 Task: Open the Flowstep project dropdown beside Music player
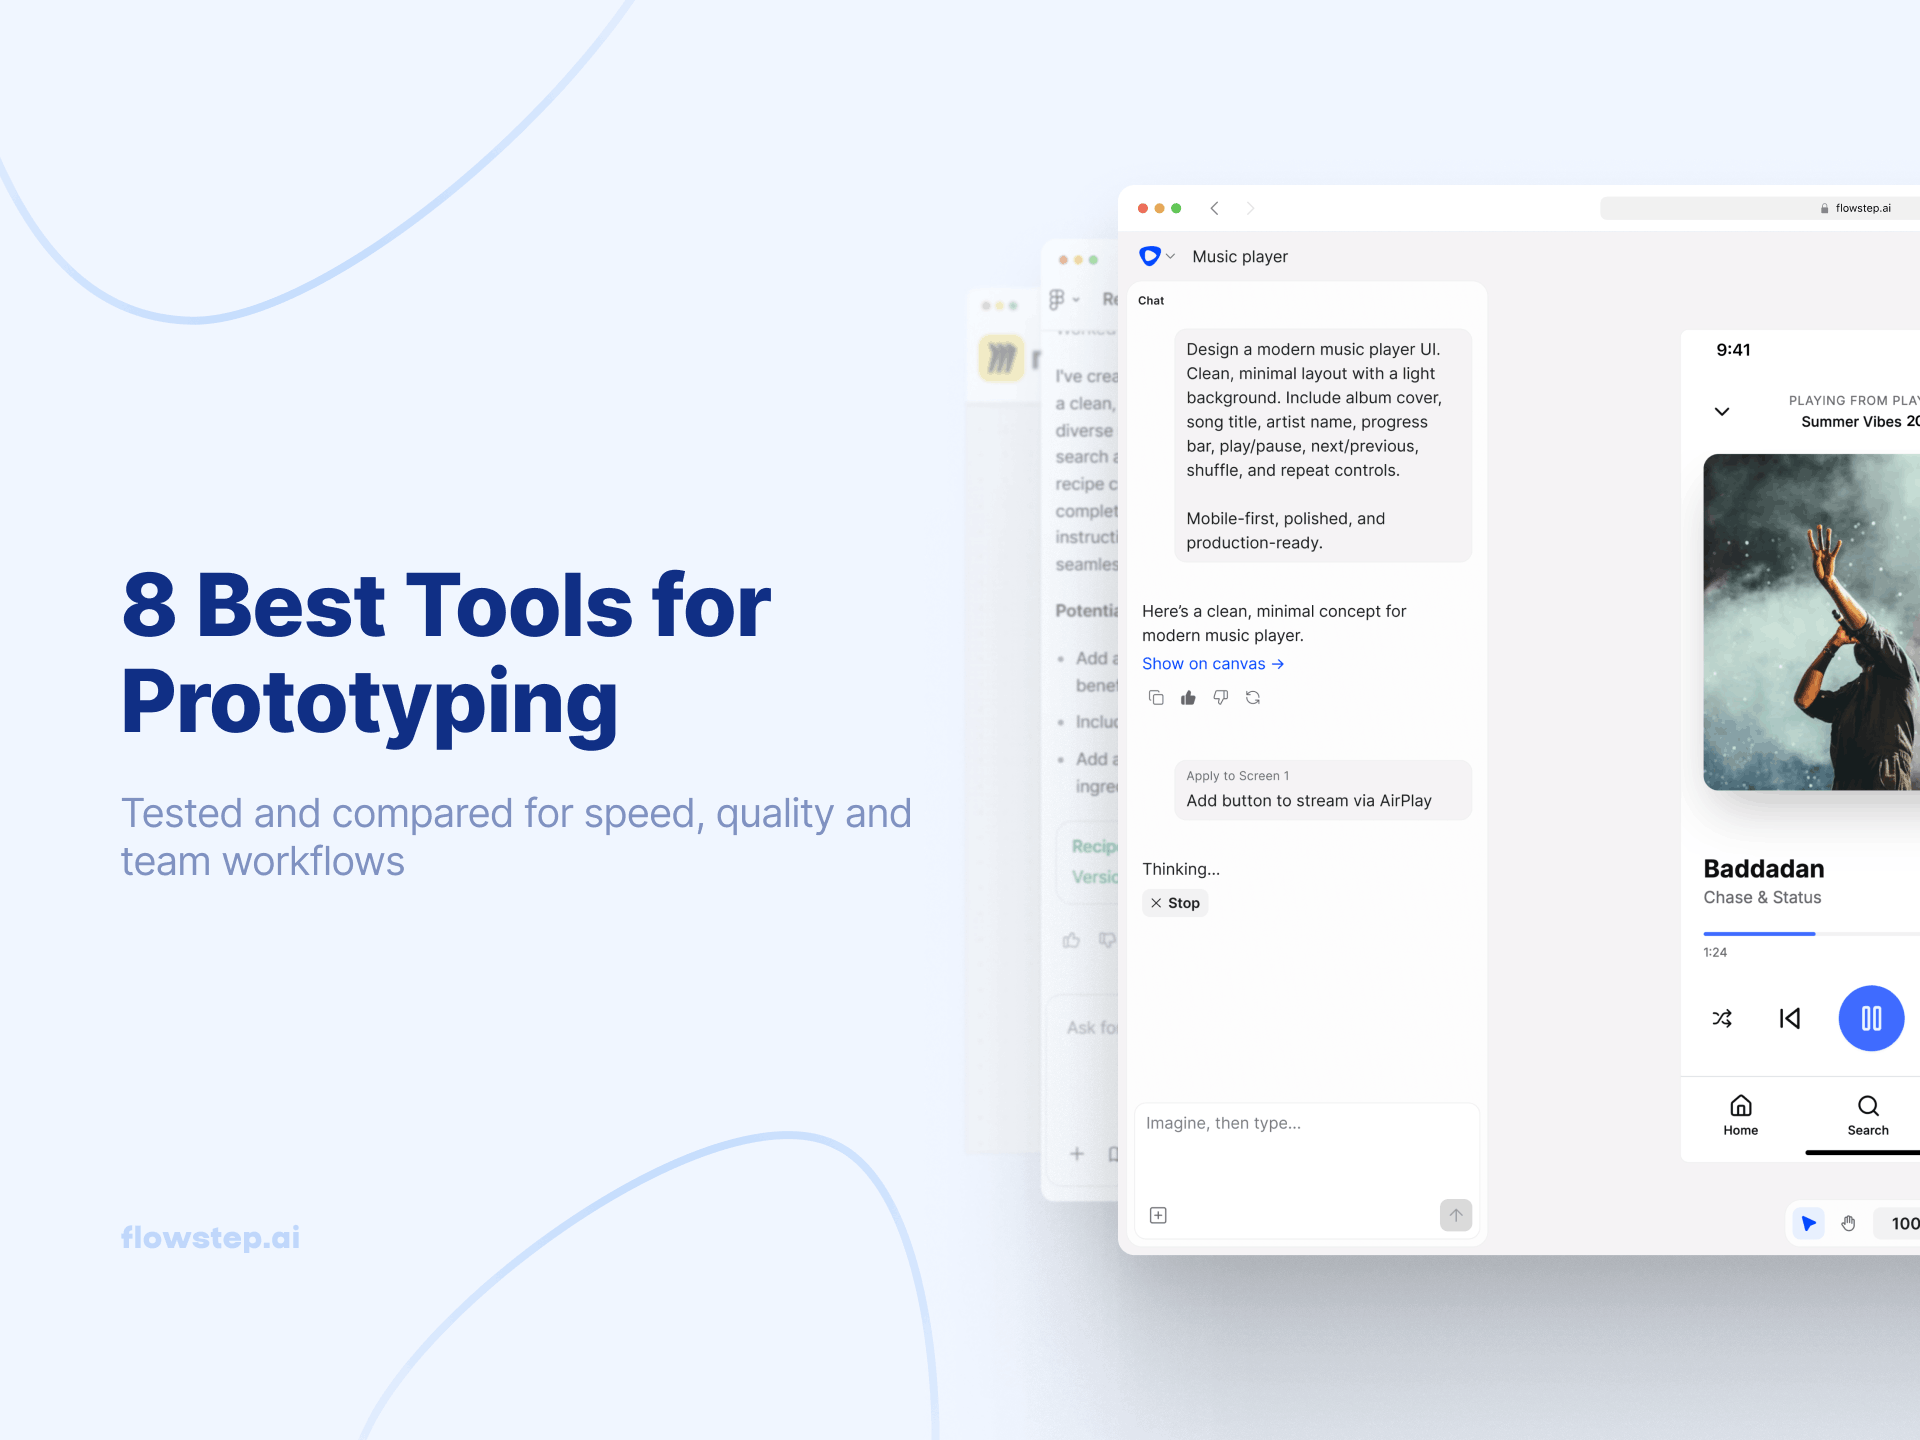tap(1171, 256)
